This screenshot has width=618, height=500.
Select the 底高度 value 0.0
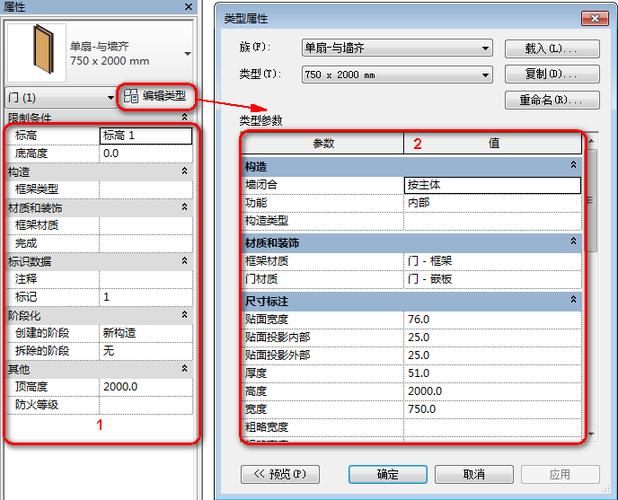click(x=146, y=153)
